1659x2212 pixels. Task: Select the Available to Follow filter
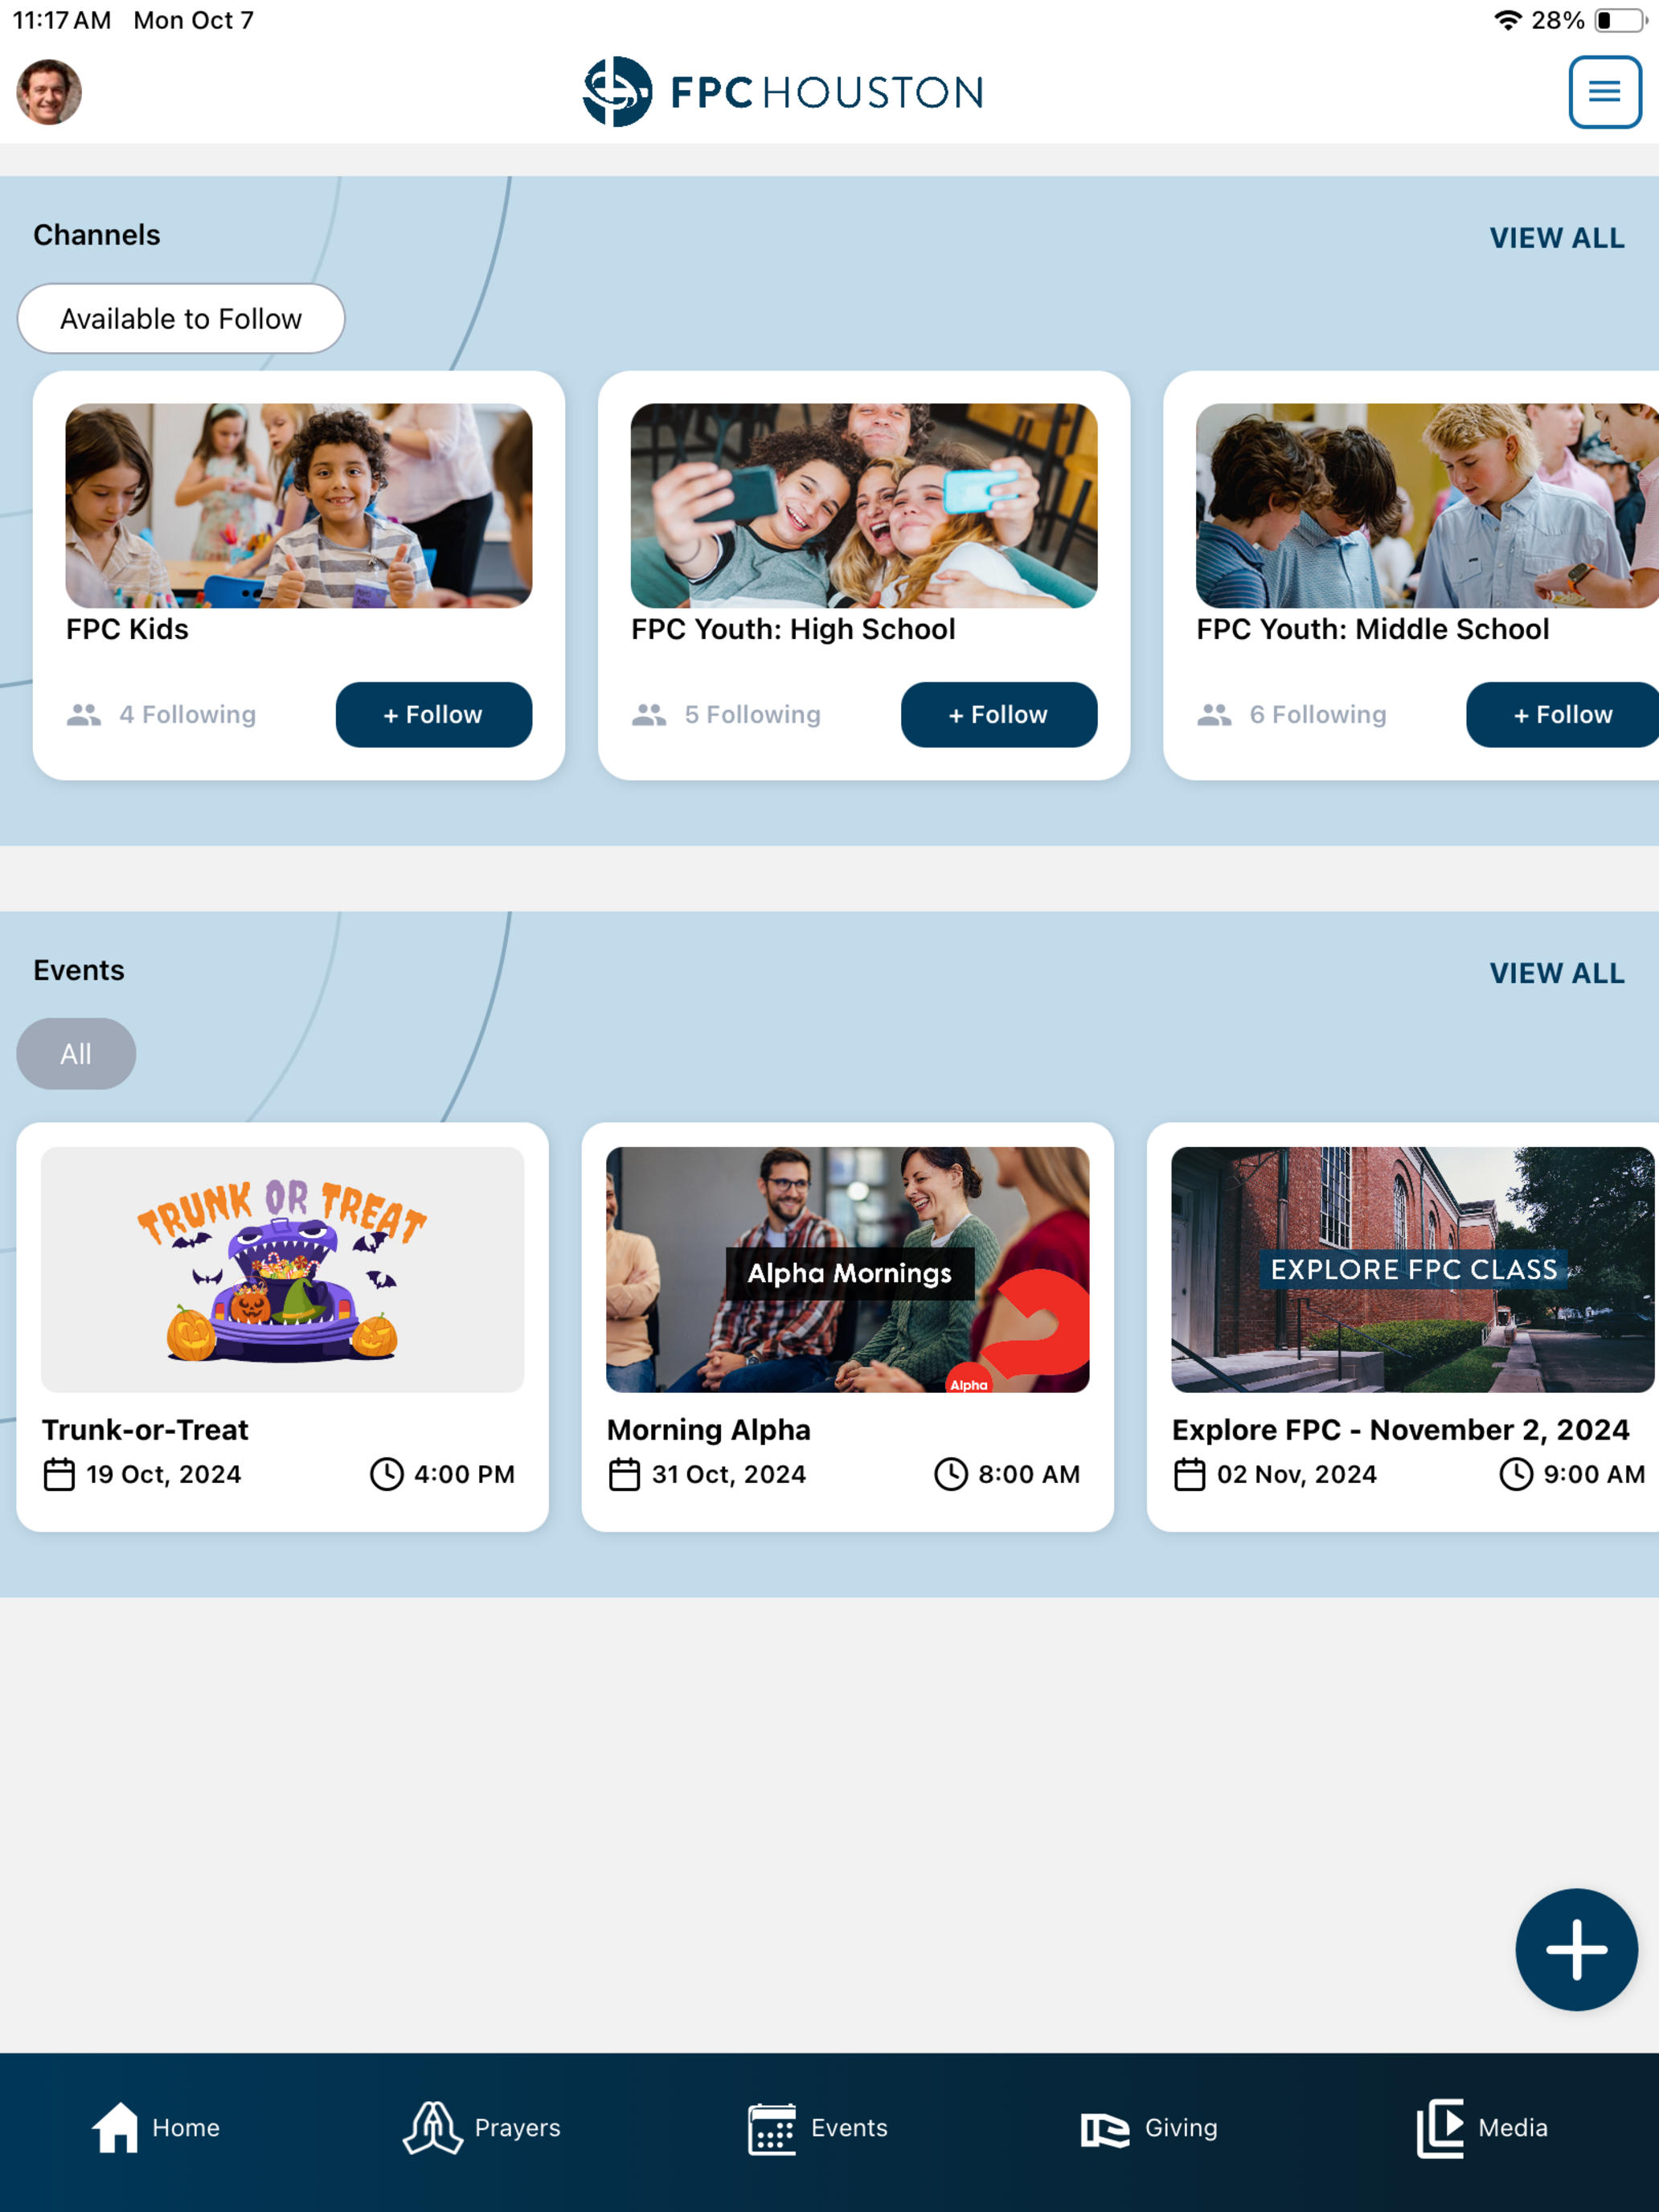[x=181, y=318]
